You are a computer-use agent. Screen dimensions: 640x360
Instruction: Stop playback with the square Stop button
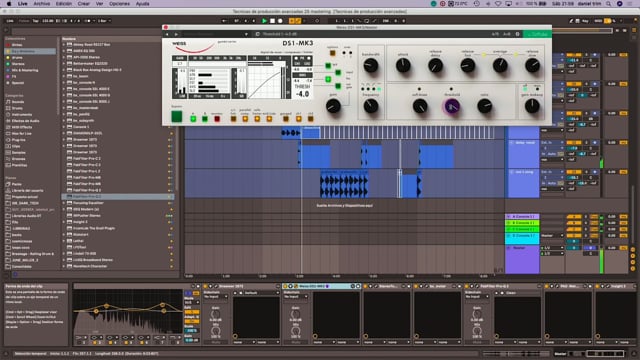point(272,21)
